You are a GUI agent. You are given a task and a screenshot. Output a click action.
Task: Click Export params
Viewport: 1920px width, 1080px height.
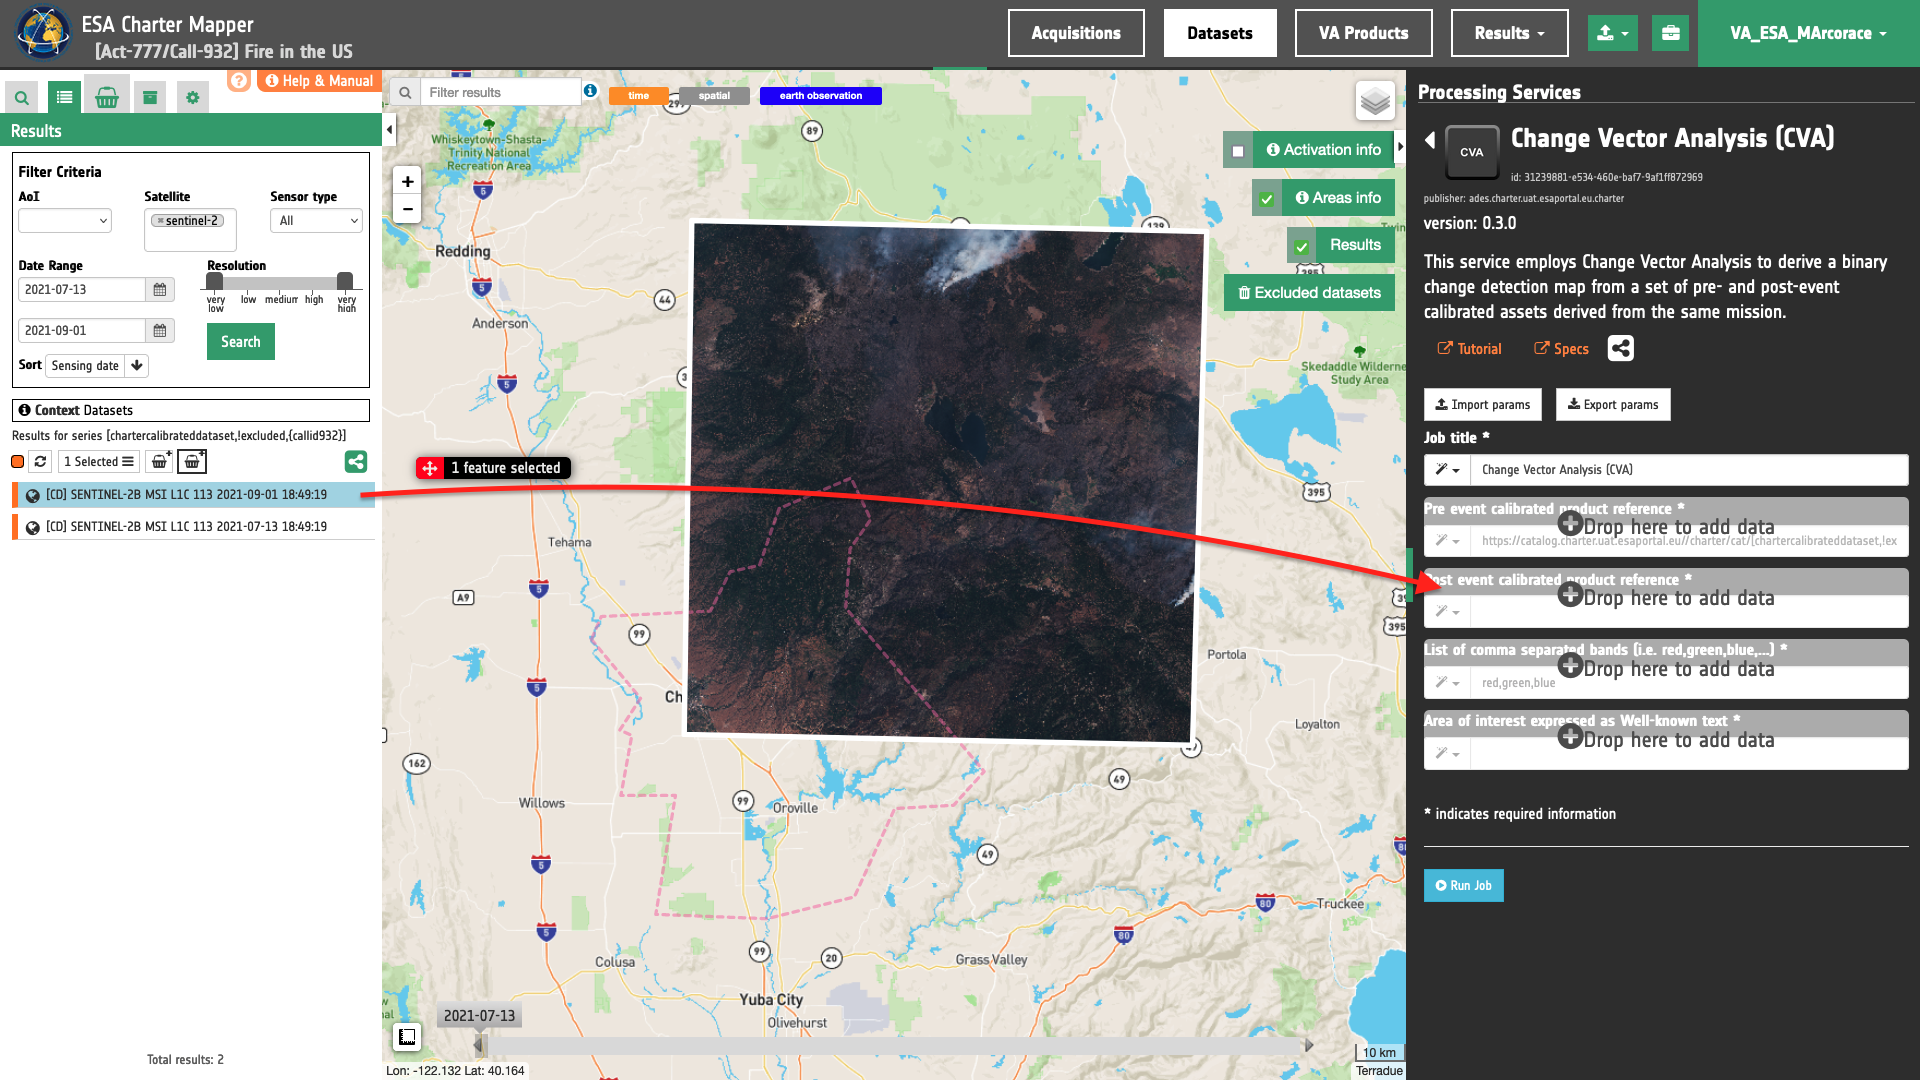pos(1613,405)
